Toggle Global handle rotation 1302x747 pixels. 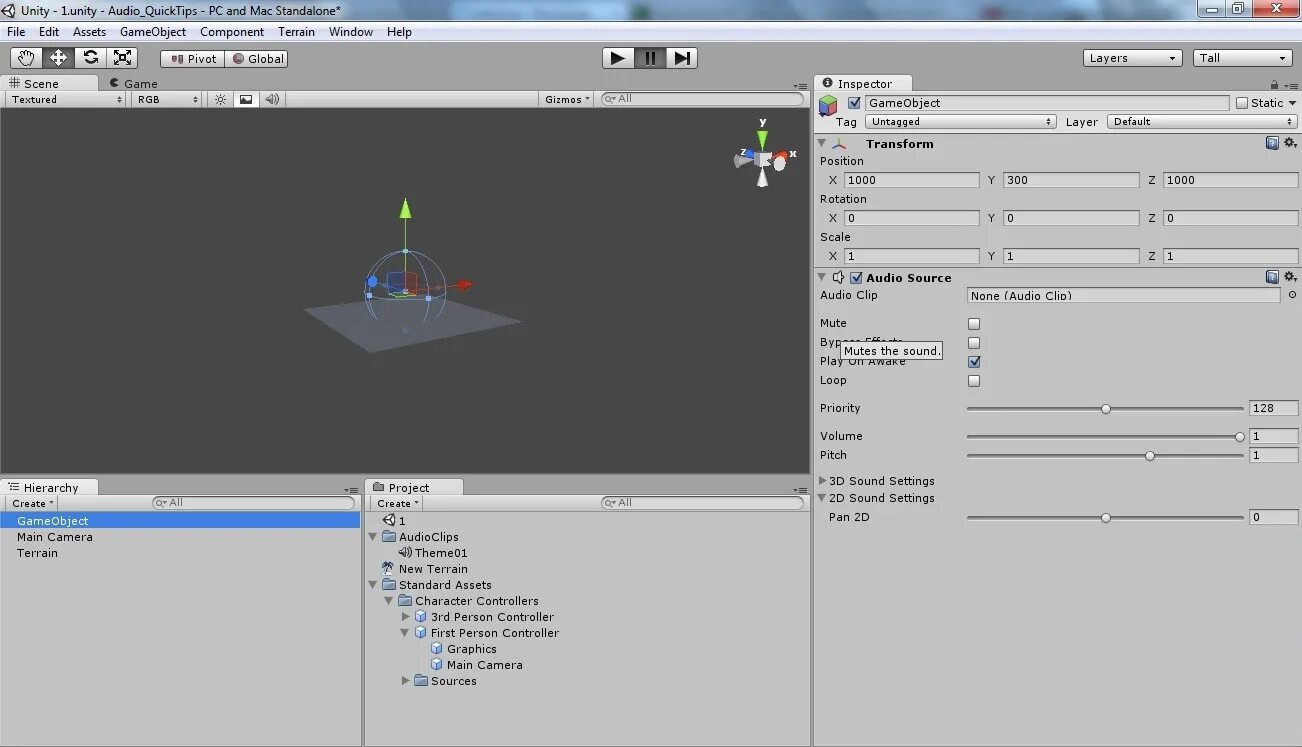click(x=257, y=59)
